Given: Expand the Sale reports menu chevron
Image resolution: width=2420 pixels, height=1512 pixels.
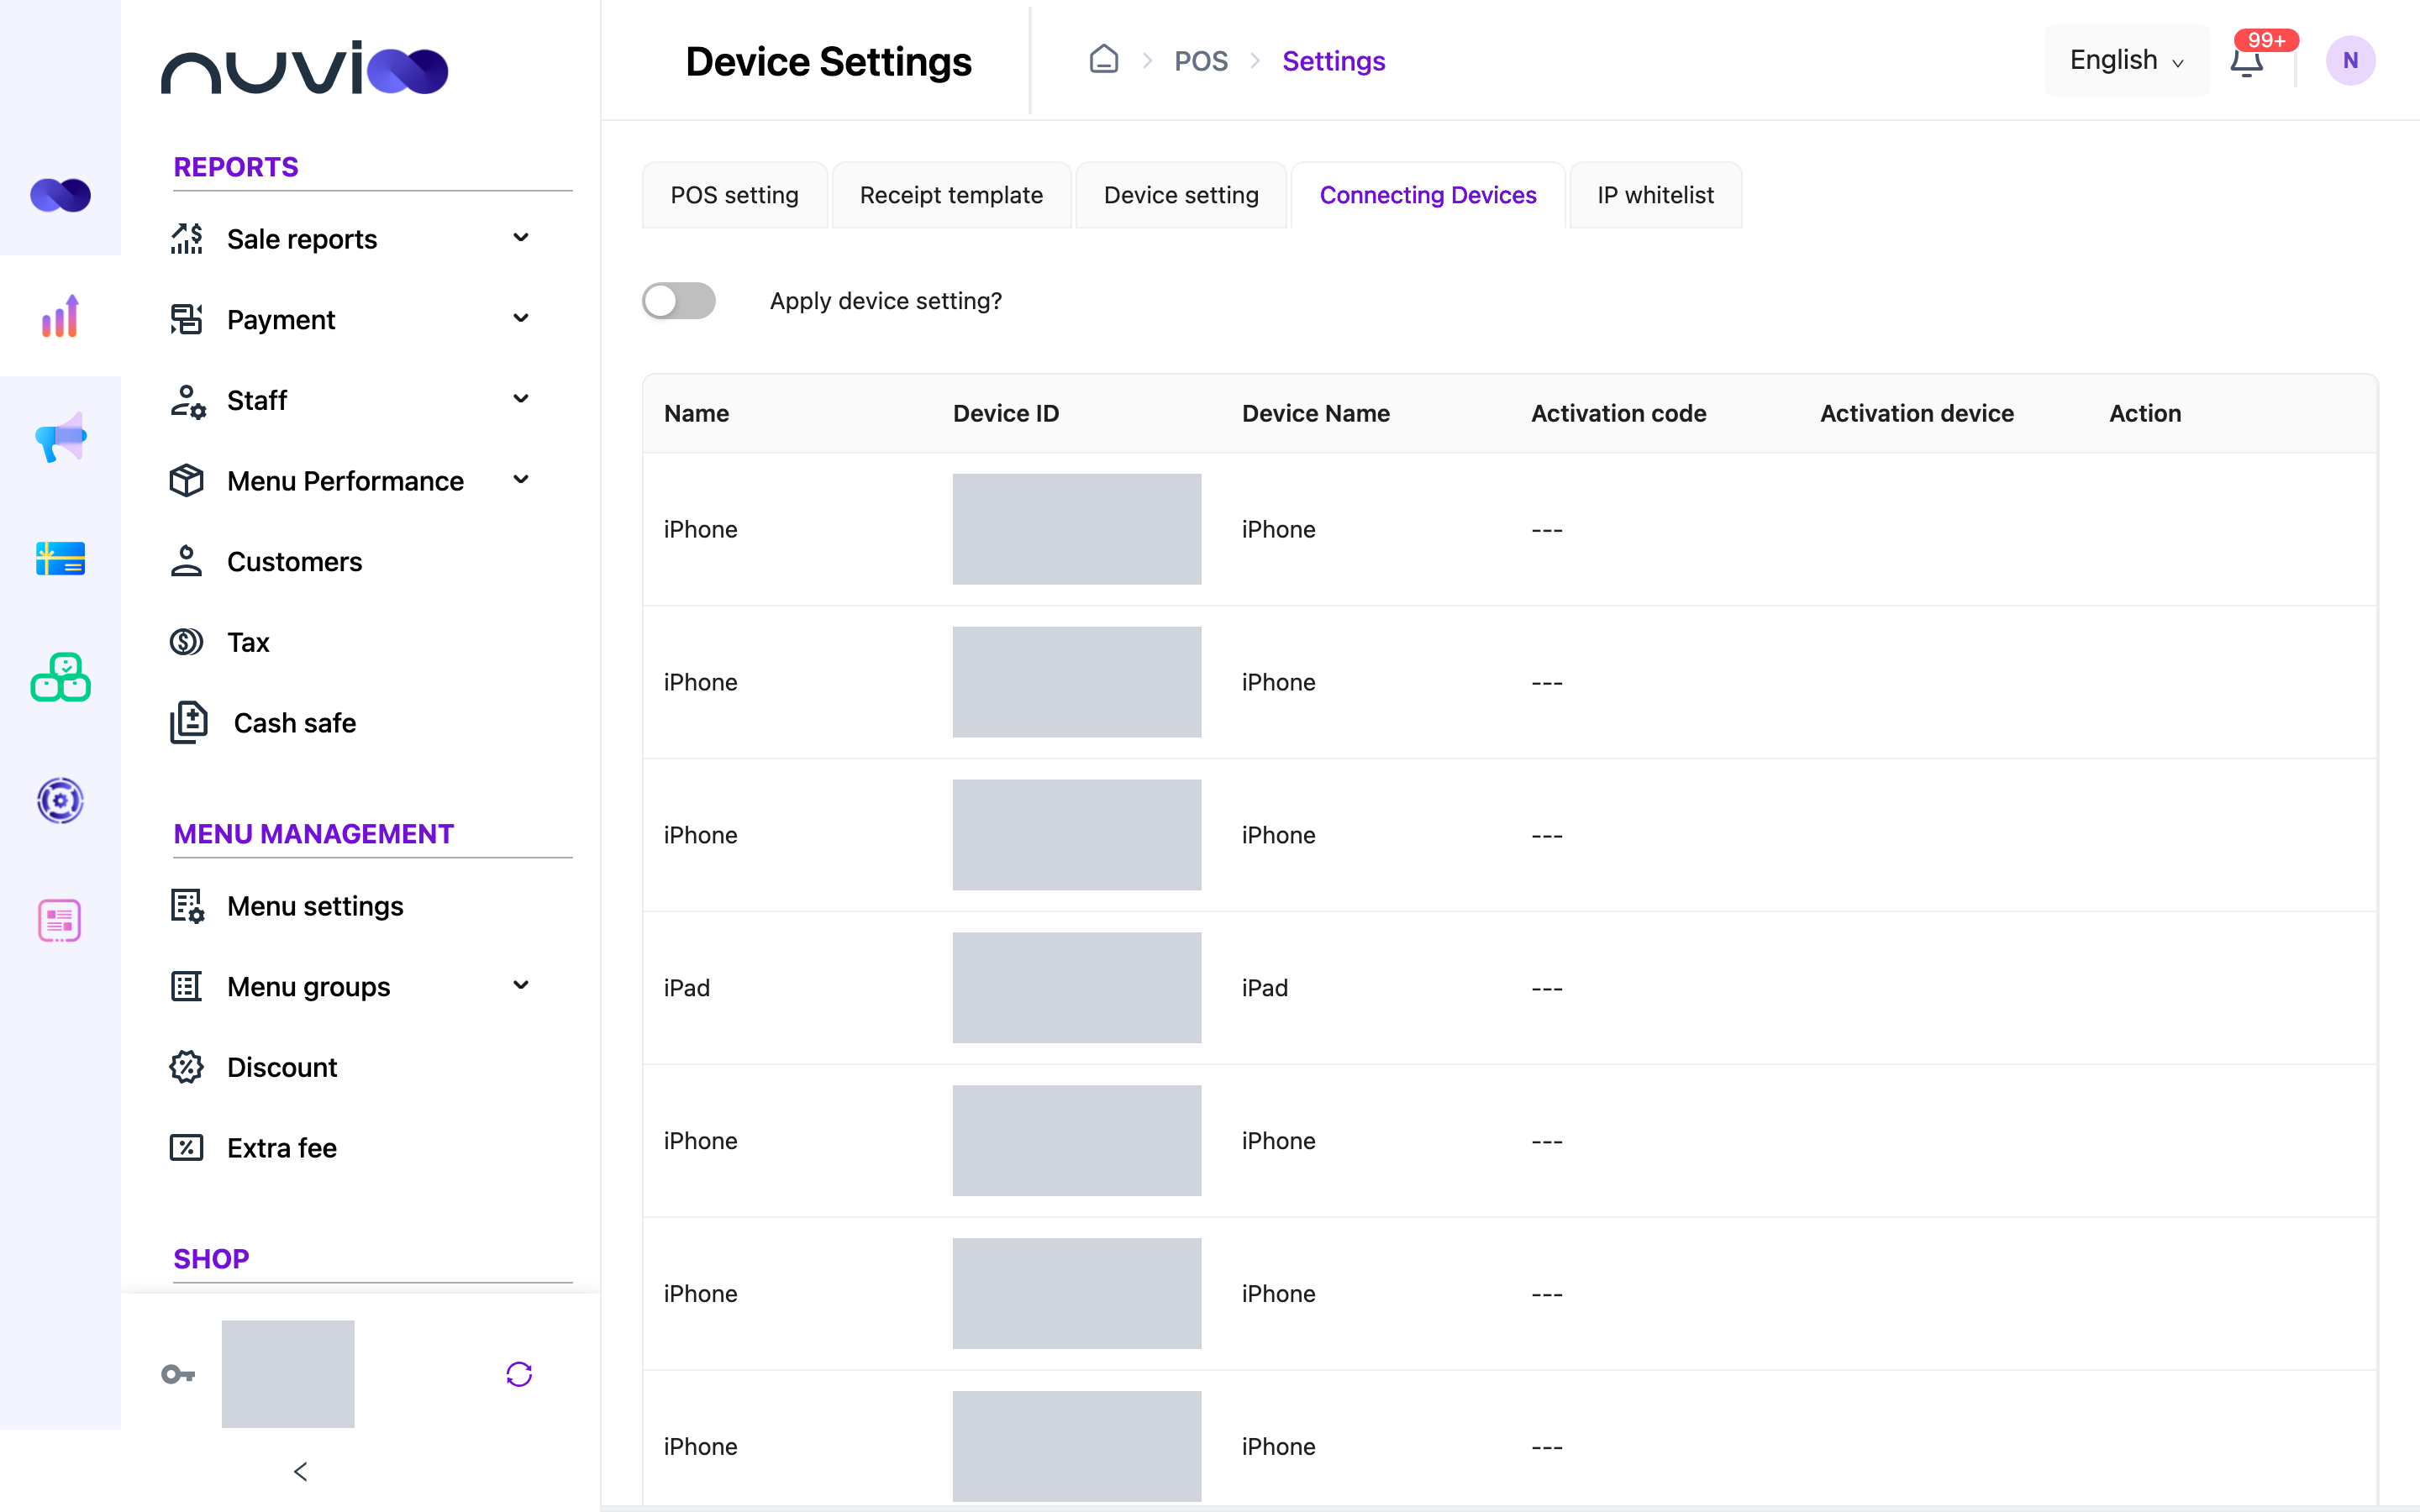Looking at the screenshot, I should coord(521,238).
